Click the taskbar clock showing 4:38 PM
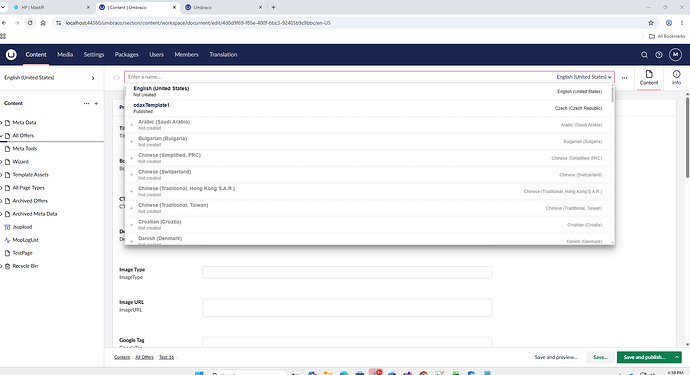 (x=675, y=373)
